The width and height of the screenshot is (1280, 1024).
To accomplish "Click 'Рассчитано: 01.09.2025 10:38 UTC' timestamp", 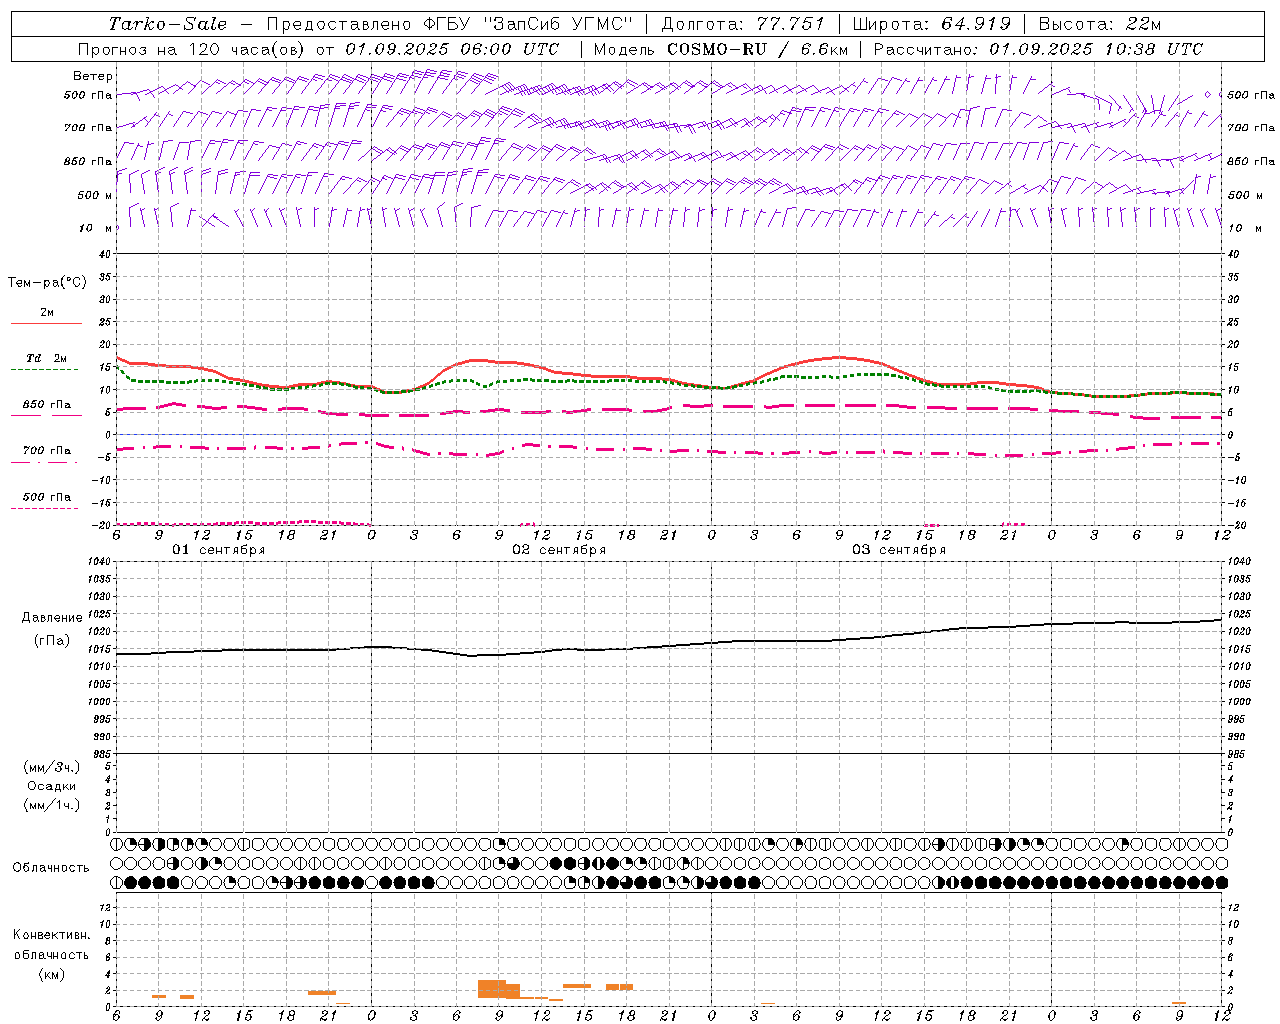I will click(1038, 49).
